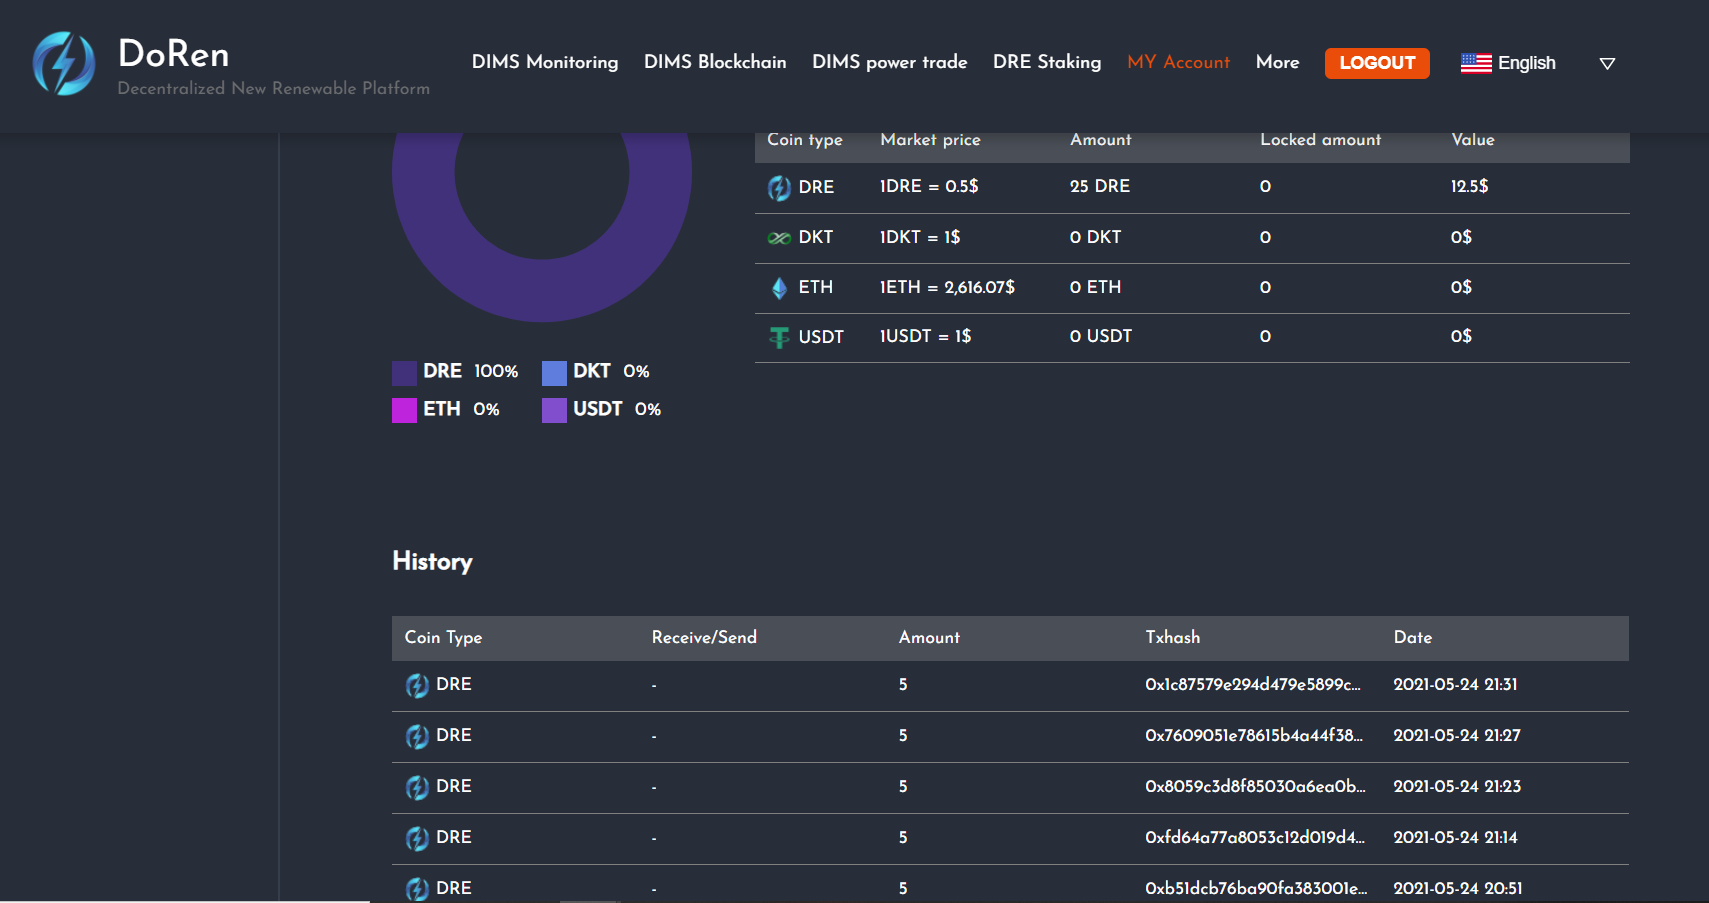Navigate to DIMS power trade

(x=890, y=62)
